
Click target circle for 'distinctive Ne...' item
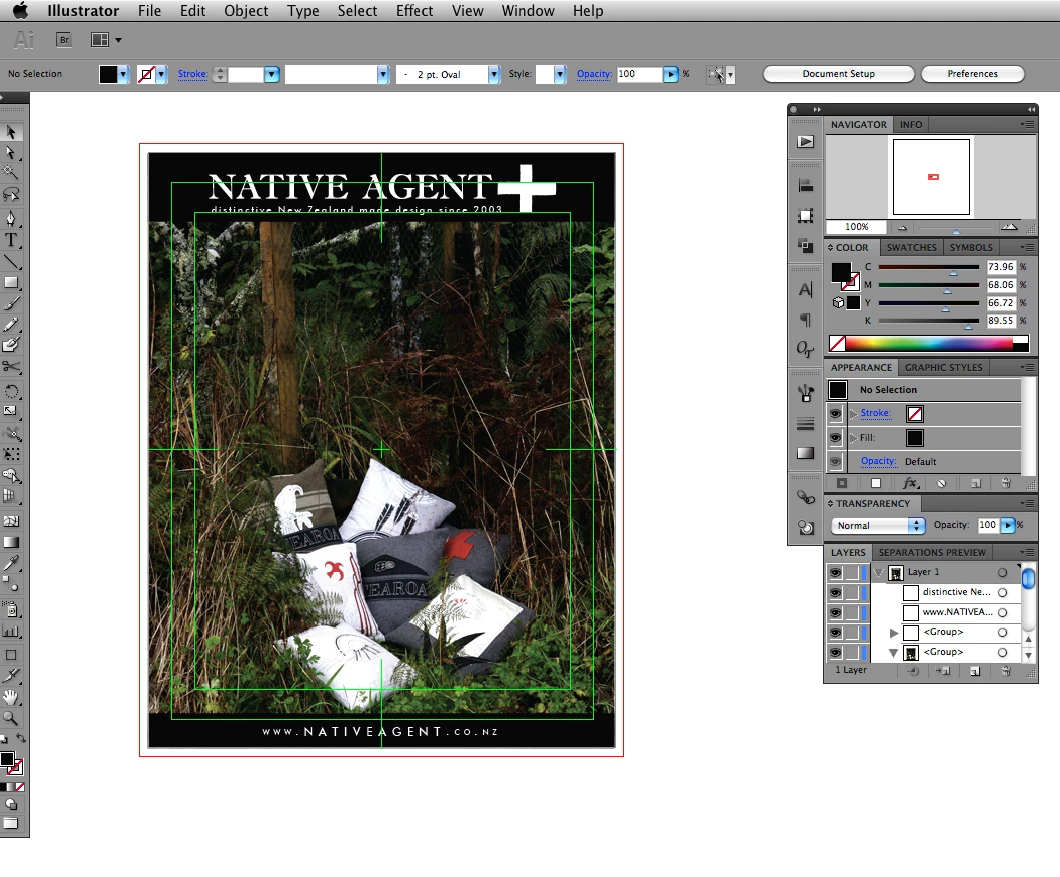click(x=1003, y=592)
